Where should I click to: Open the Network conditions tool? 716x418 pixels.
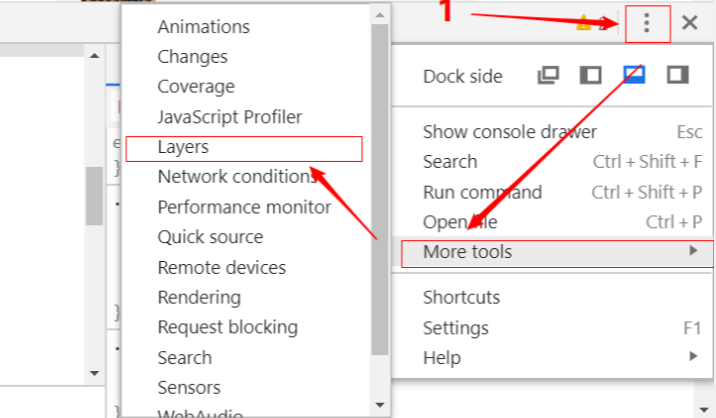click(x=237, y=177)
